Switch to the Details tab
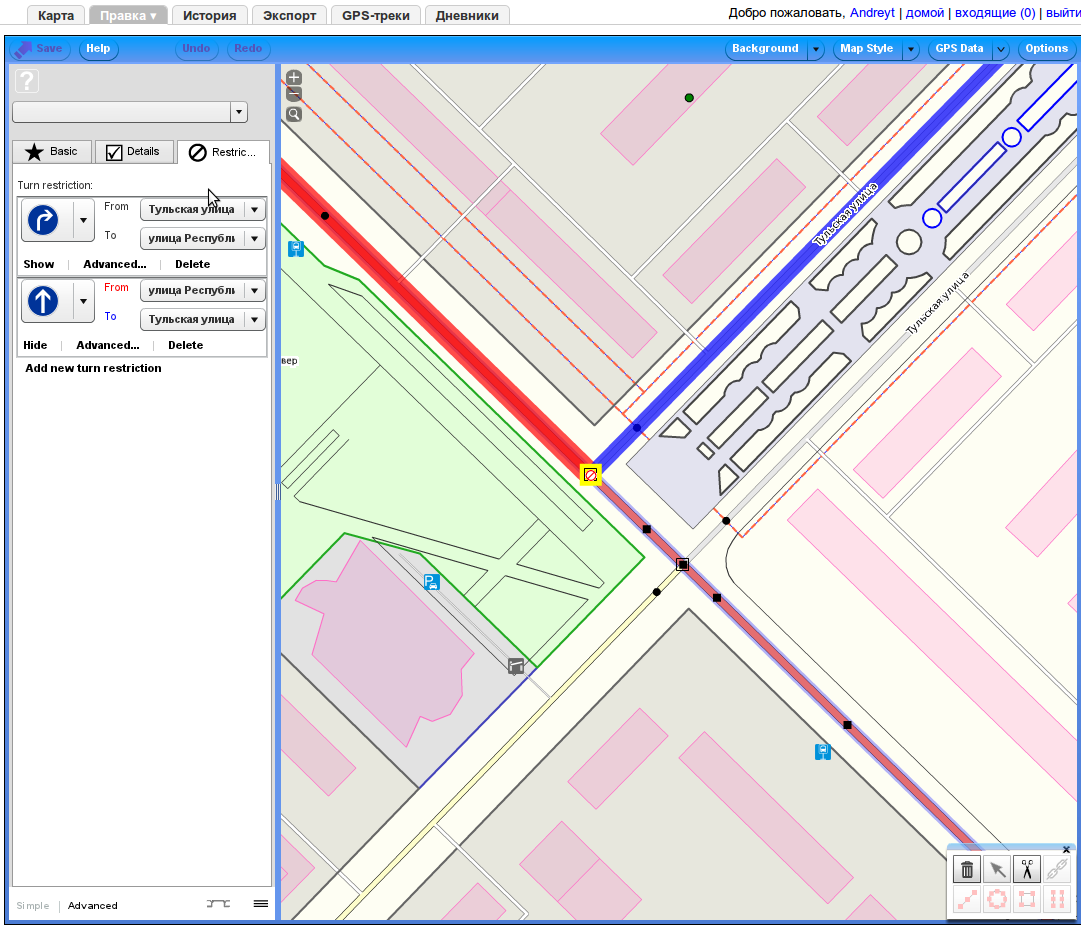This screenshot has height=930, width=1081. (x=133, y=152)
